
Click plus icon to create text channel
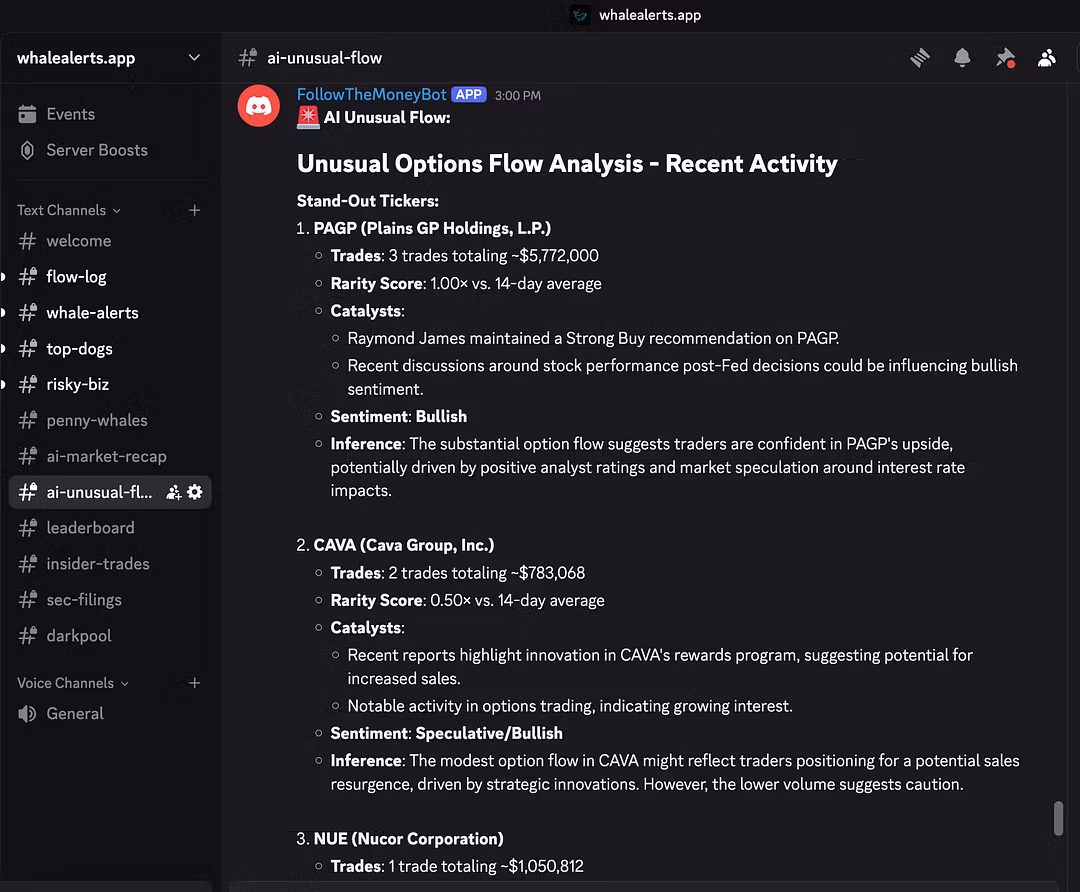coord(195,210)
